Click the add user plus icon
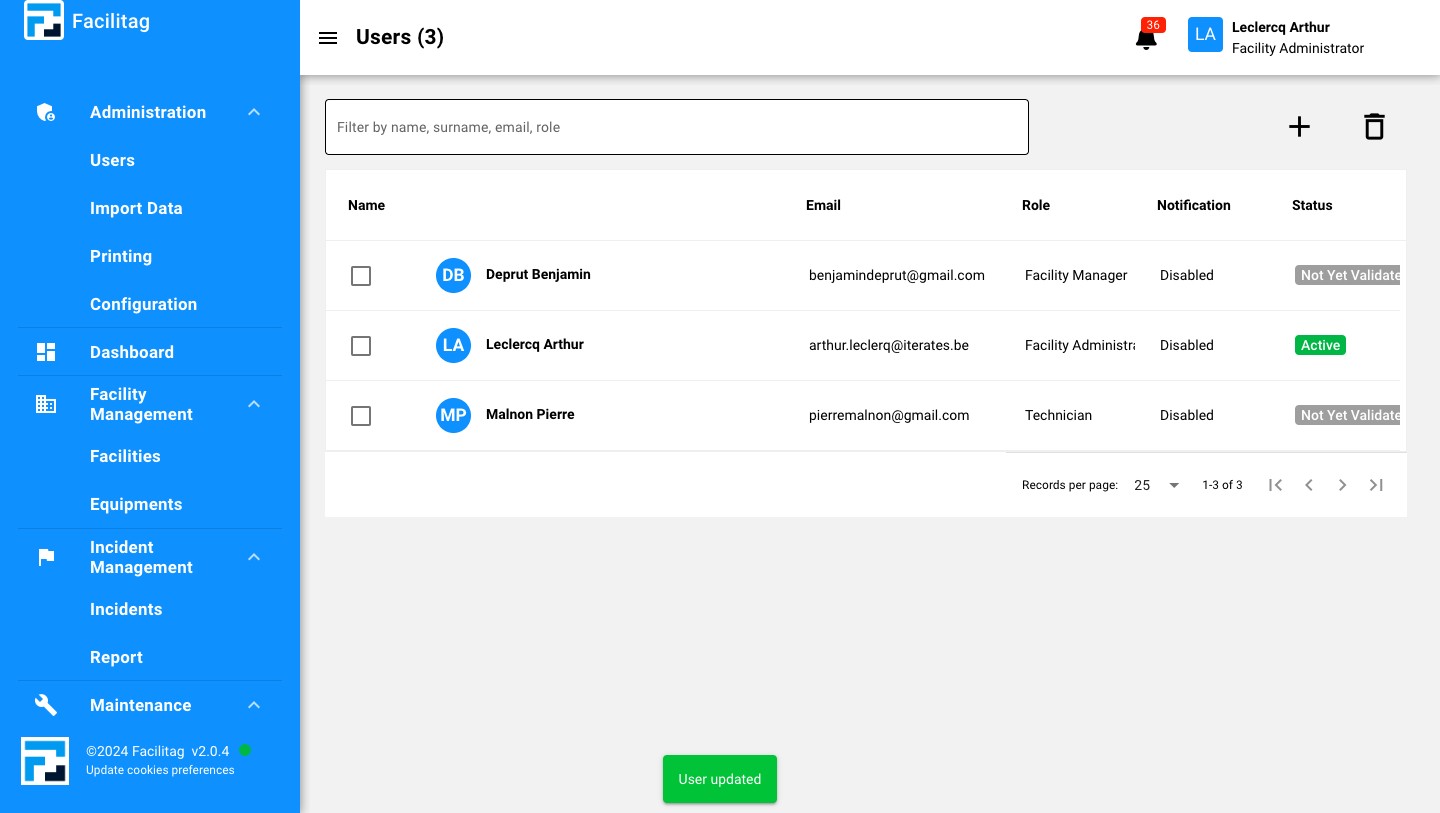This screenshot has height=813, width=1440. 1298,127
